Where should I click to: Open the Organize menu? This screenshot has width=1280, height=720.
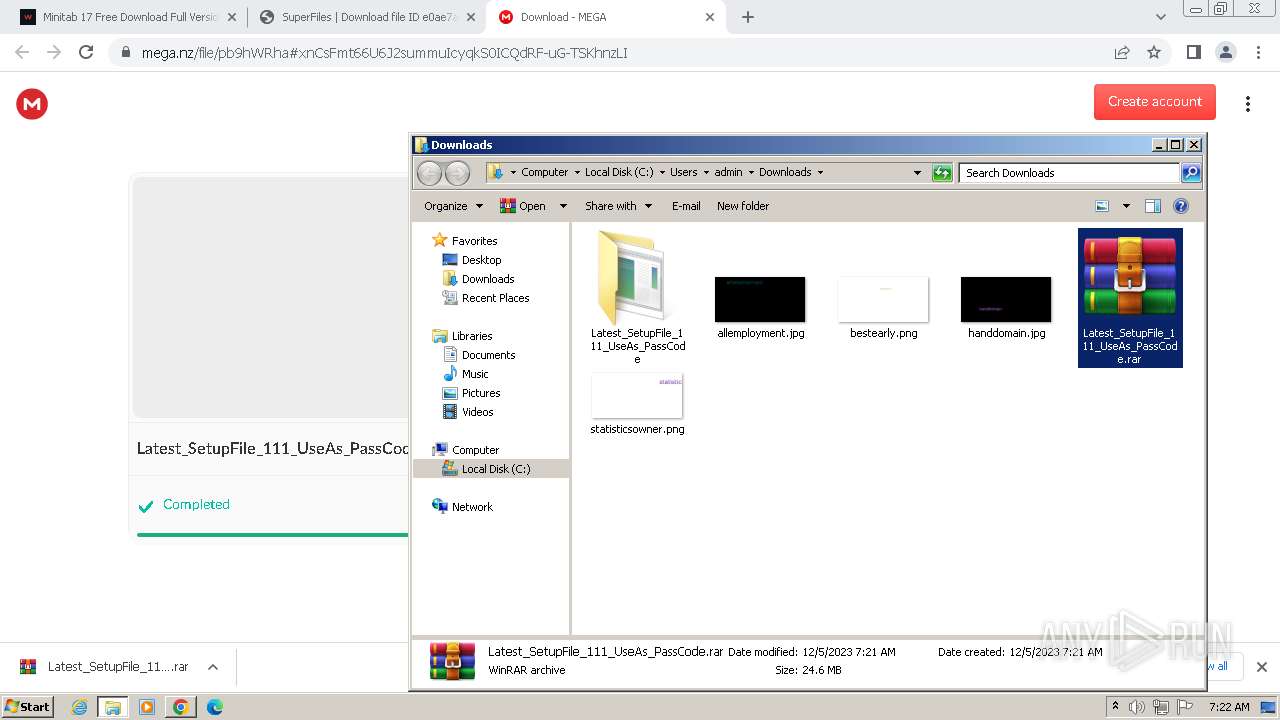[453, 206]
